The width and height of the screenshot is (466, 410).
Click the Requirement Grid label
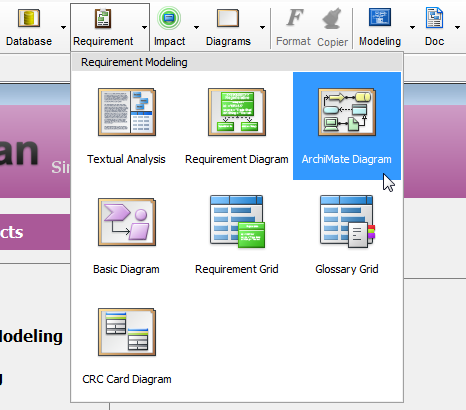(x=237, y=269)
